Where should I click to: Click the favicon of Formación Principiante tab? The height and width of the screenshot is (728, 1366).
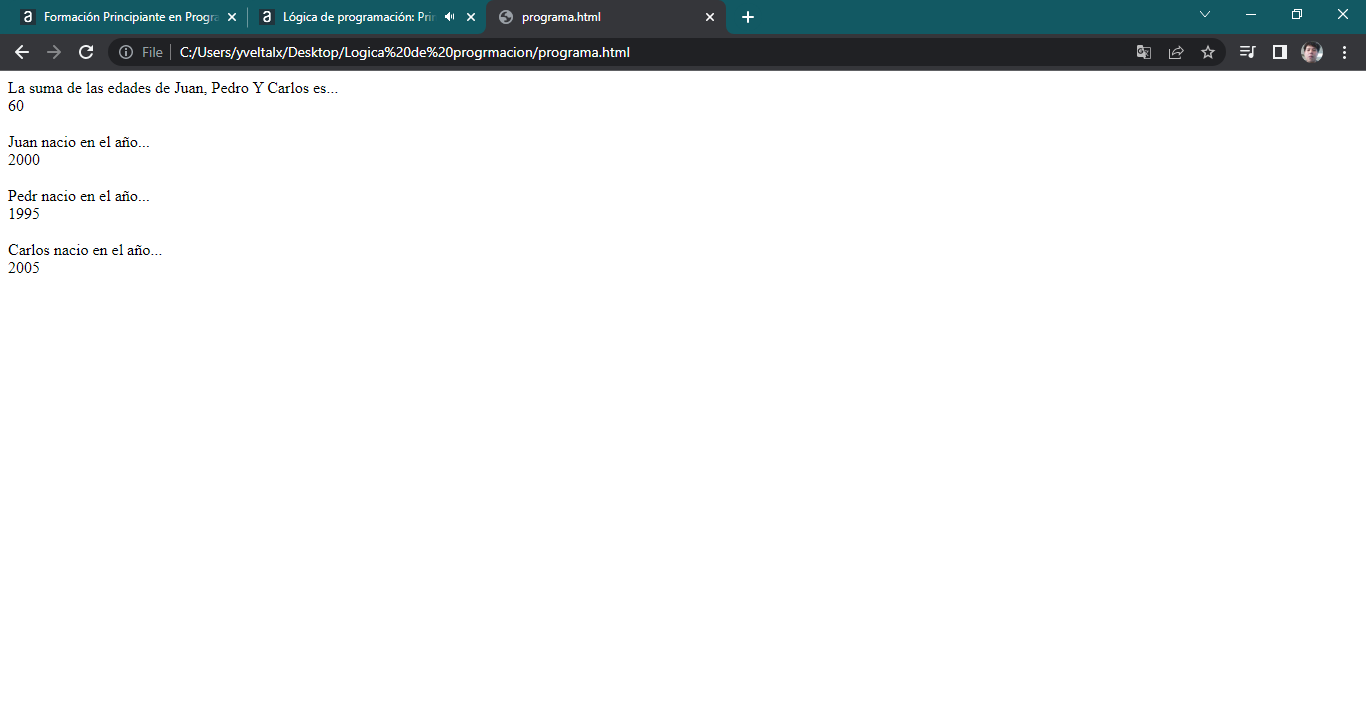coord(28,17)
